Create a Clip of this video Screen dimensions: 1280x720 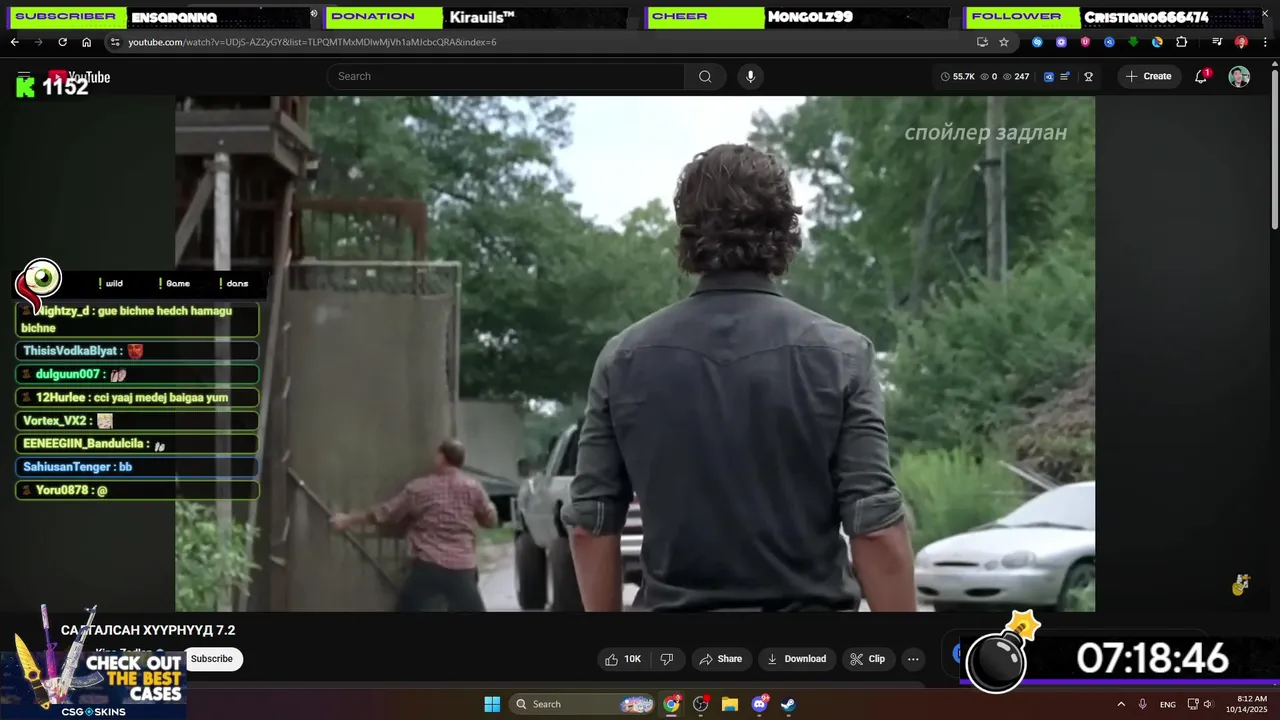click(x=867, y=659)
